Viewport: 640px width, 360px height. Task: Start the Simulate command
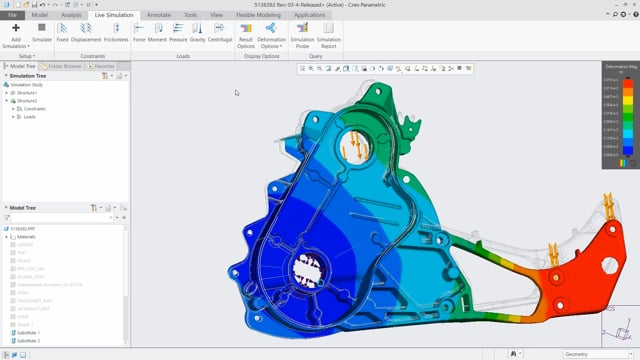click(x=42, y=32)
